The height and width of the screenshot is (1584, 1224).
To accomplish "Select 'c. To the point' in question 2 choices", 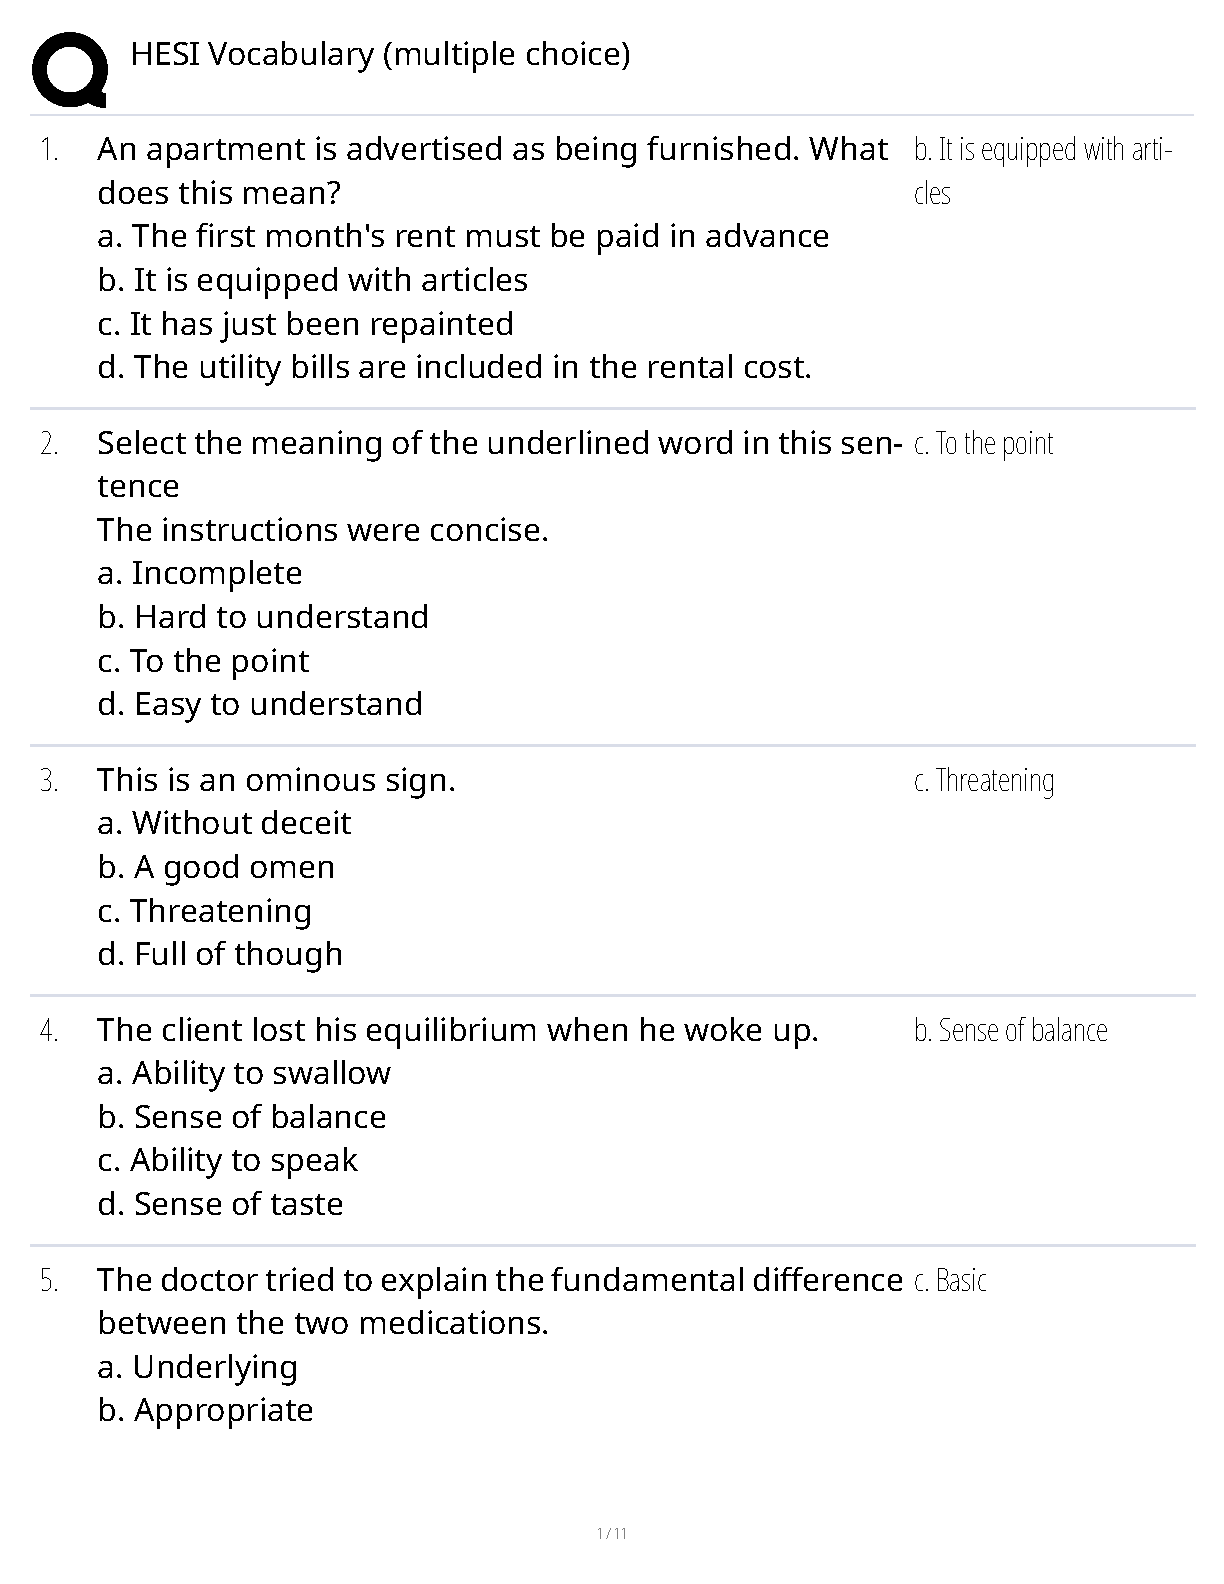I will click(x=204, y=661).
